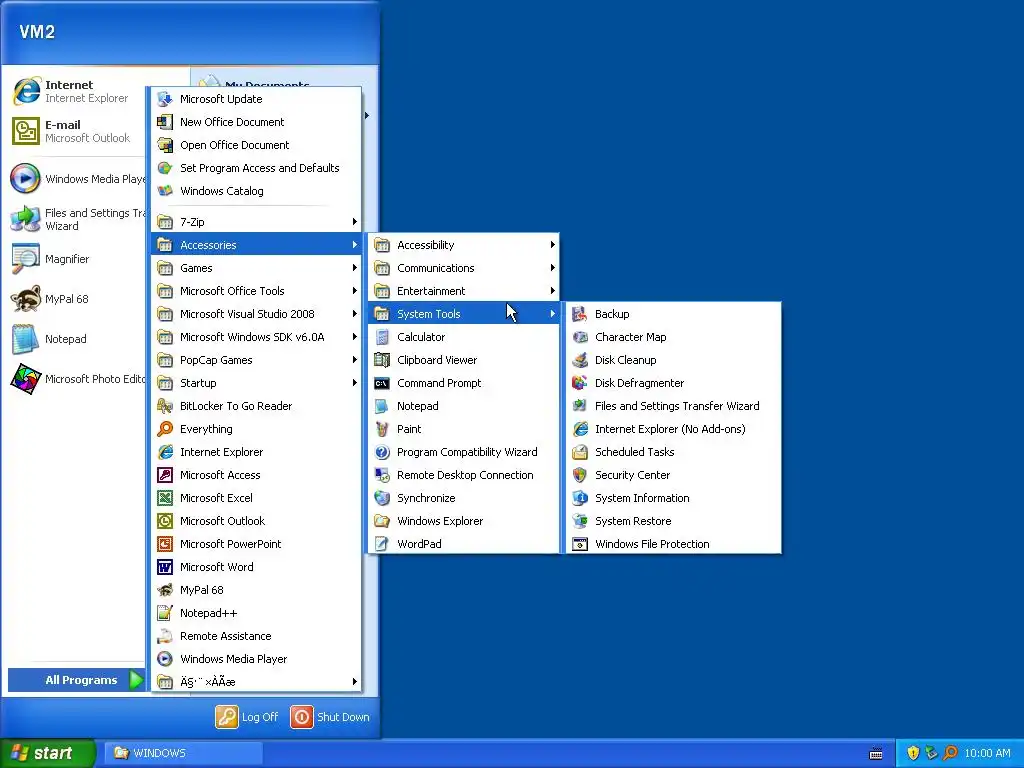Screen dimensions: 1024x768
Task: Click the Windows Catalog icon
Action: tap(165, 191)
